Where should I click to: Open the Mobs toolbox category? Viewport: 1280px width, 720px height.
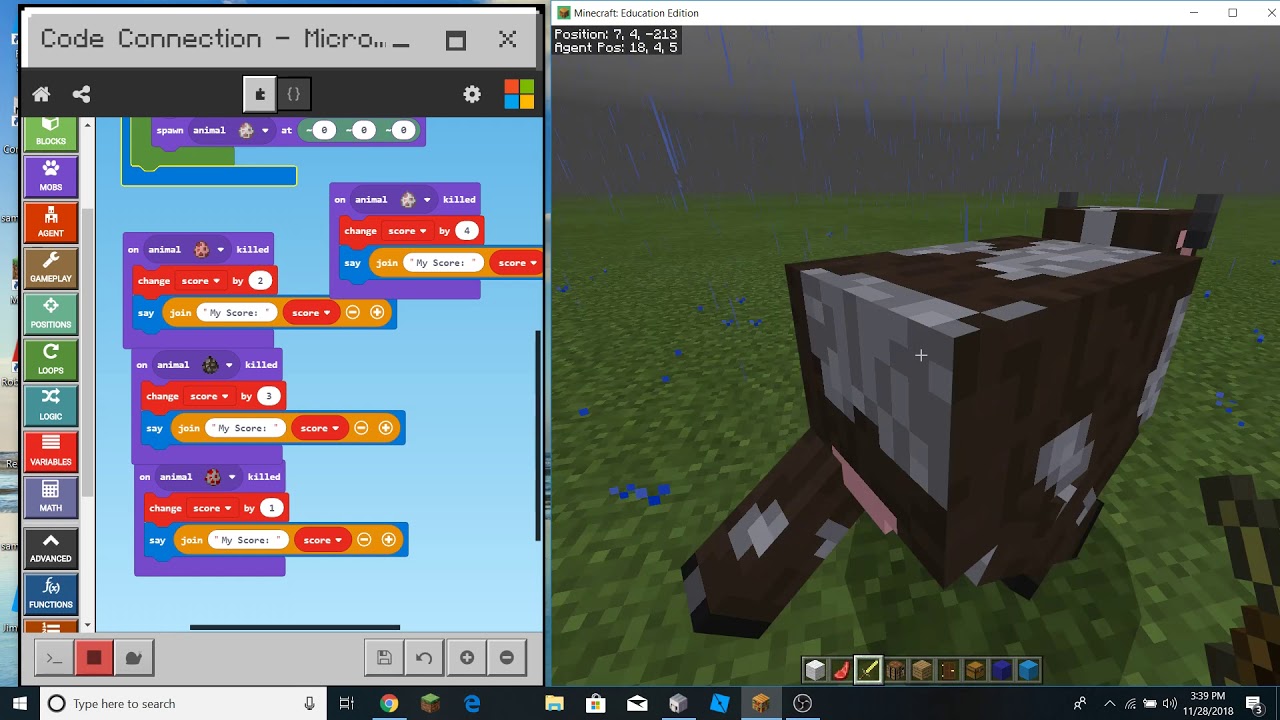[51, 176]
